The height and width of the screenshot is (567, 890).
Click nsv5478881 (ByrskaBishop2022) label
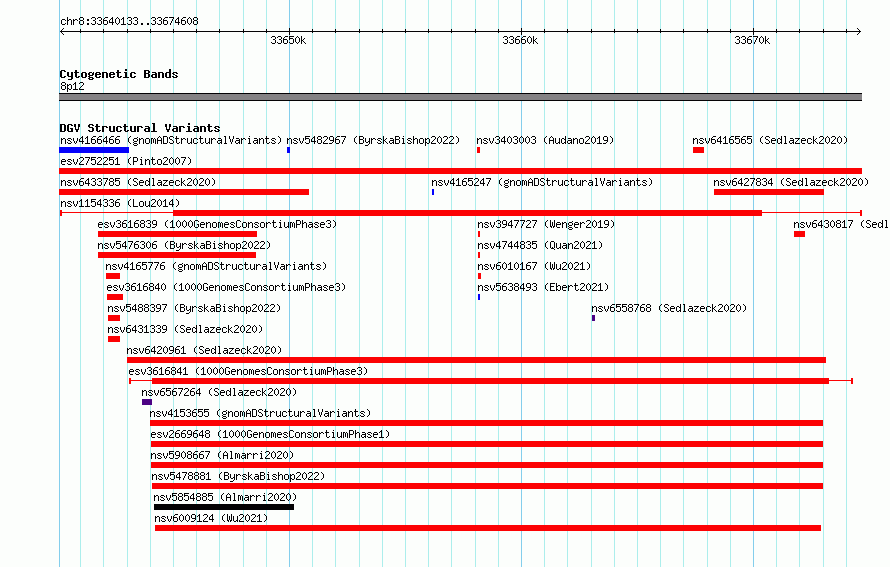238,476
